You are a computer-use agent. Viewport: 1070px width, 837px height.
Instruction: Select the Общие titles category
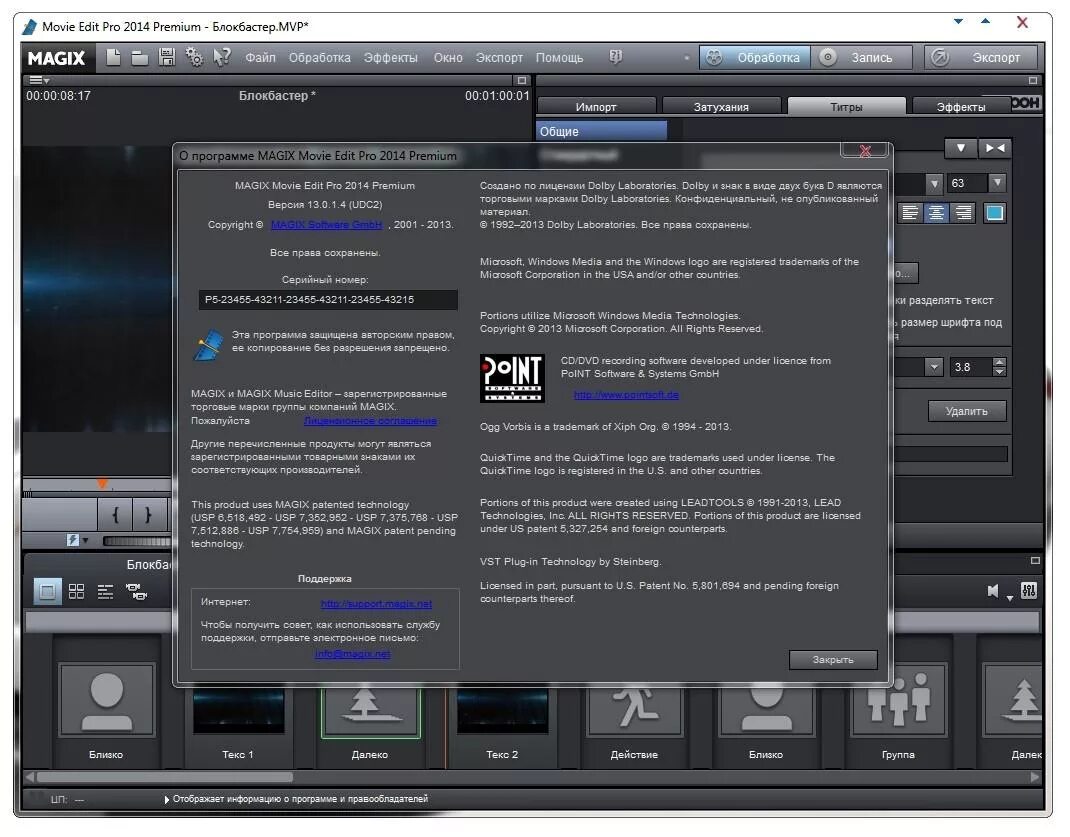[x=601, y=131]
